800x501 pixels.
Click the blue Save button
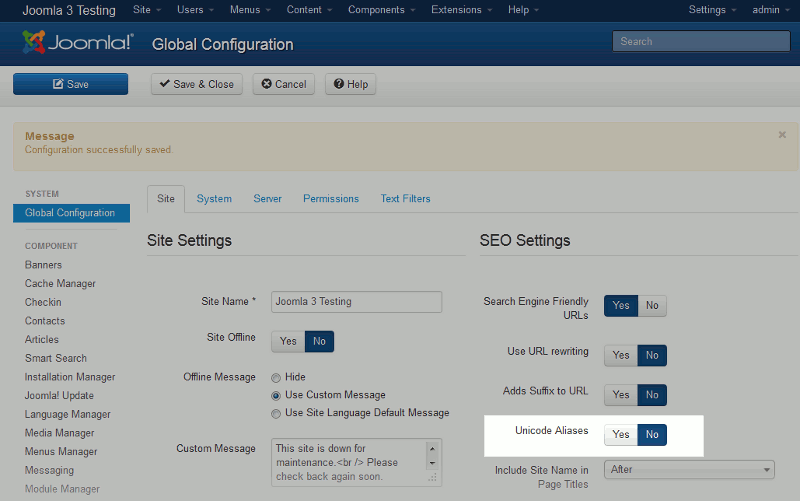70,84
